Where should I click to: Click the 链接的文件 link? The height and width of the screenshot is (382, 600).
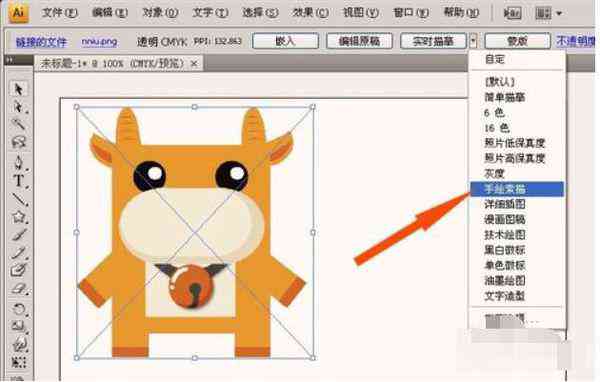click(x=41, y=41)
